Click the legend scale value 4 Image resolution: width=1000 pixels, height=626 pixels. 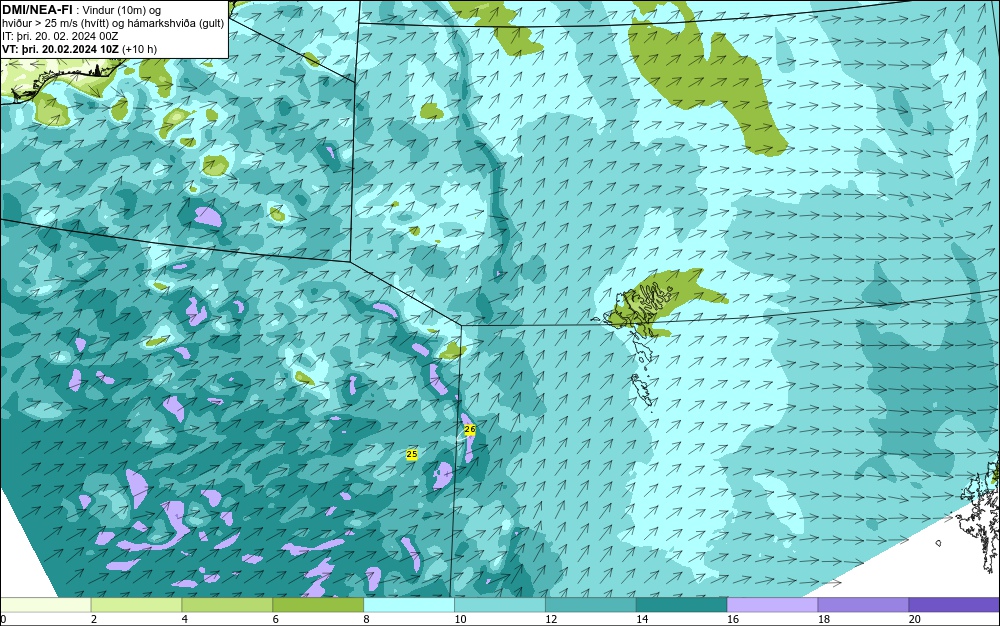pos(185,619)
